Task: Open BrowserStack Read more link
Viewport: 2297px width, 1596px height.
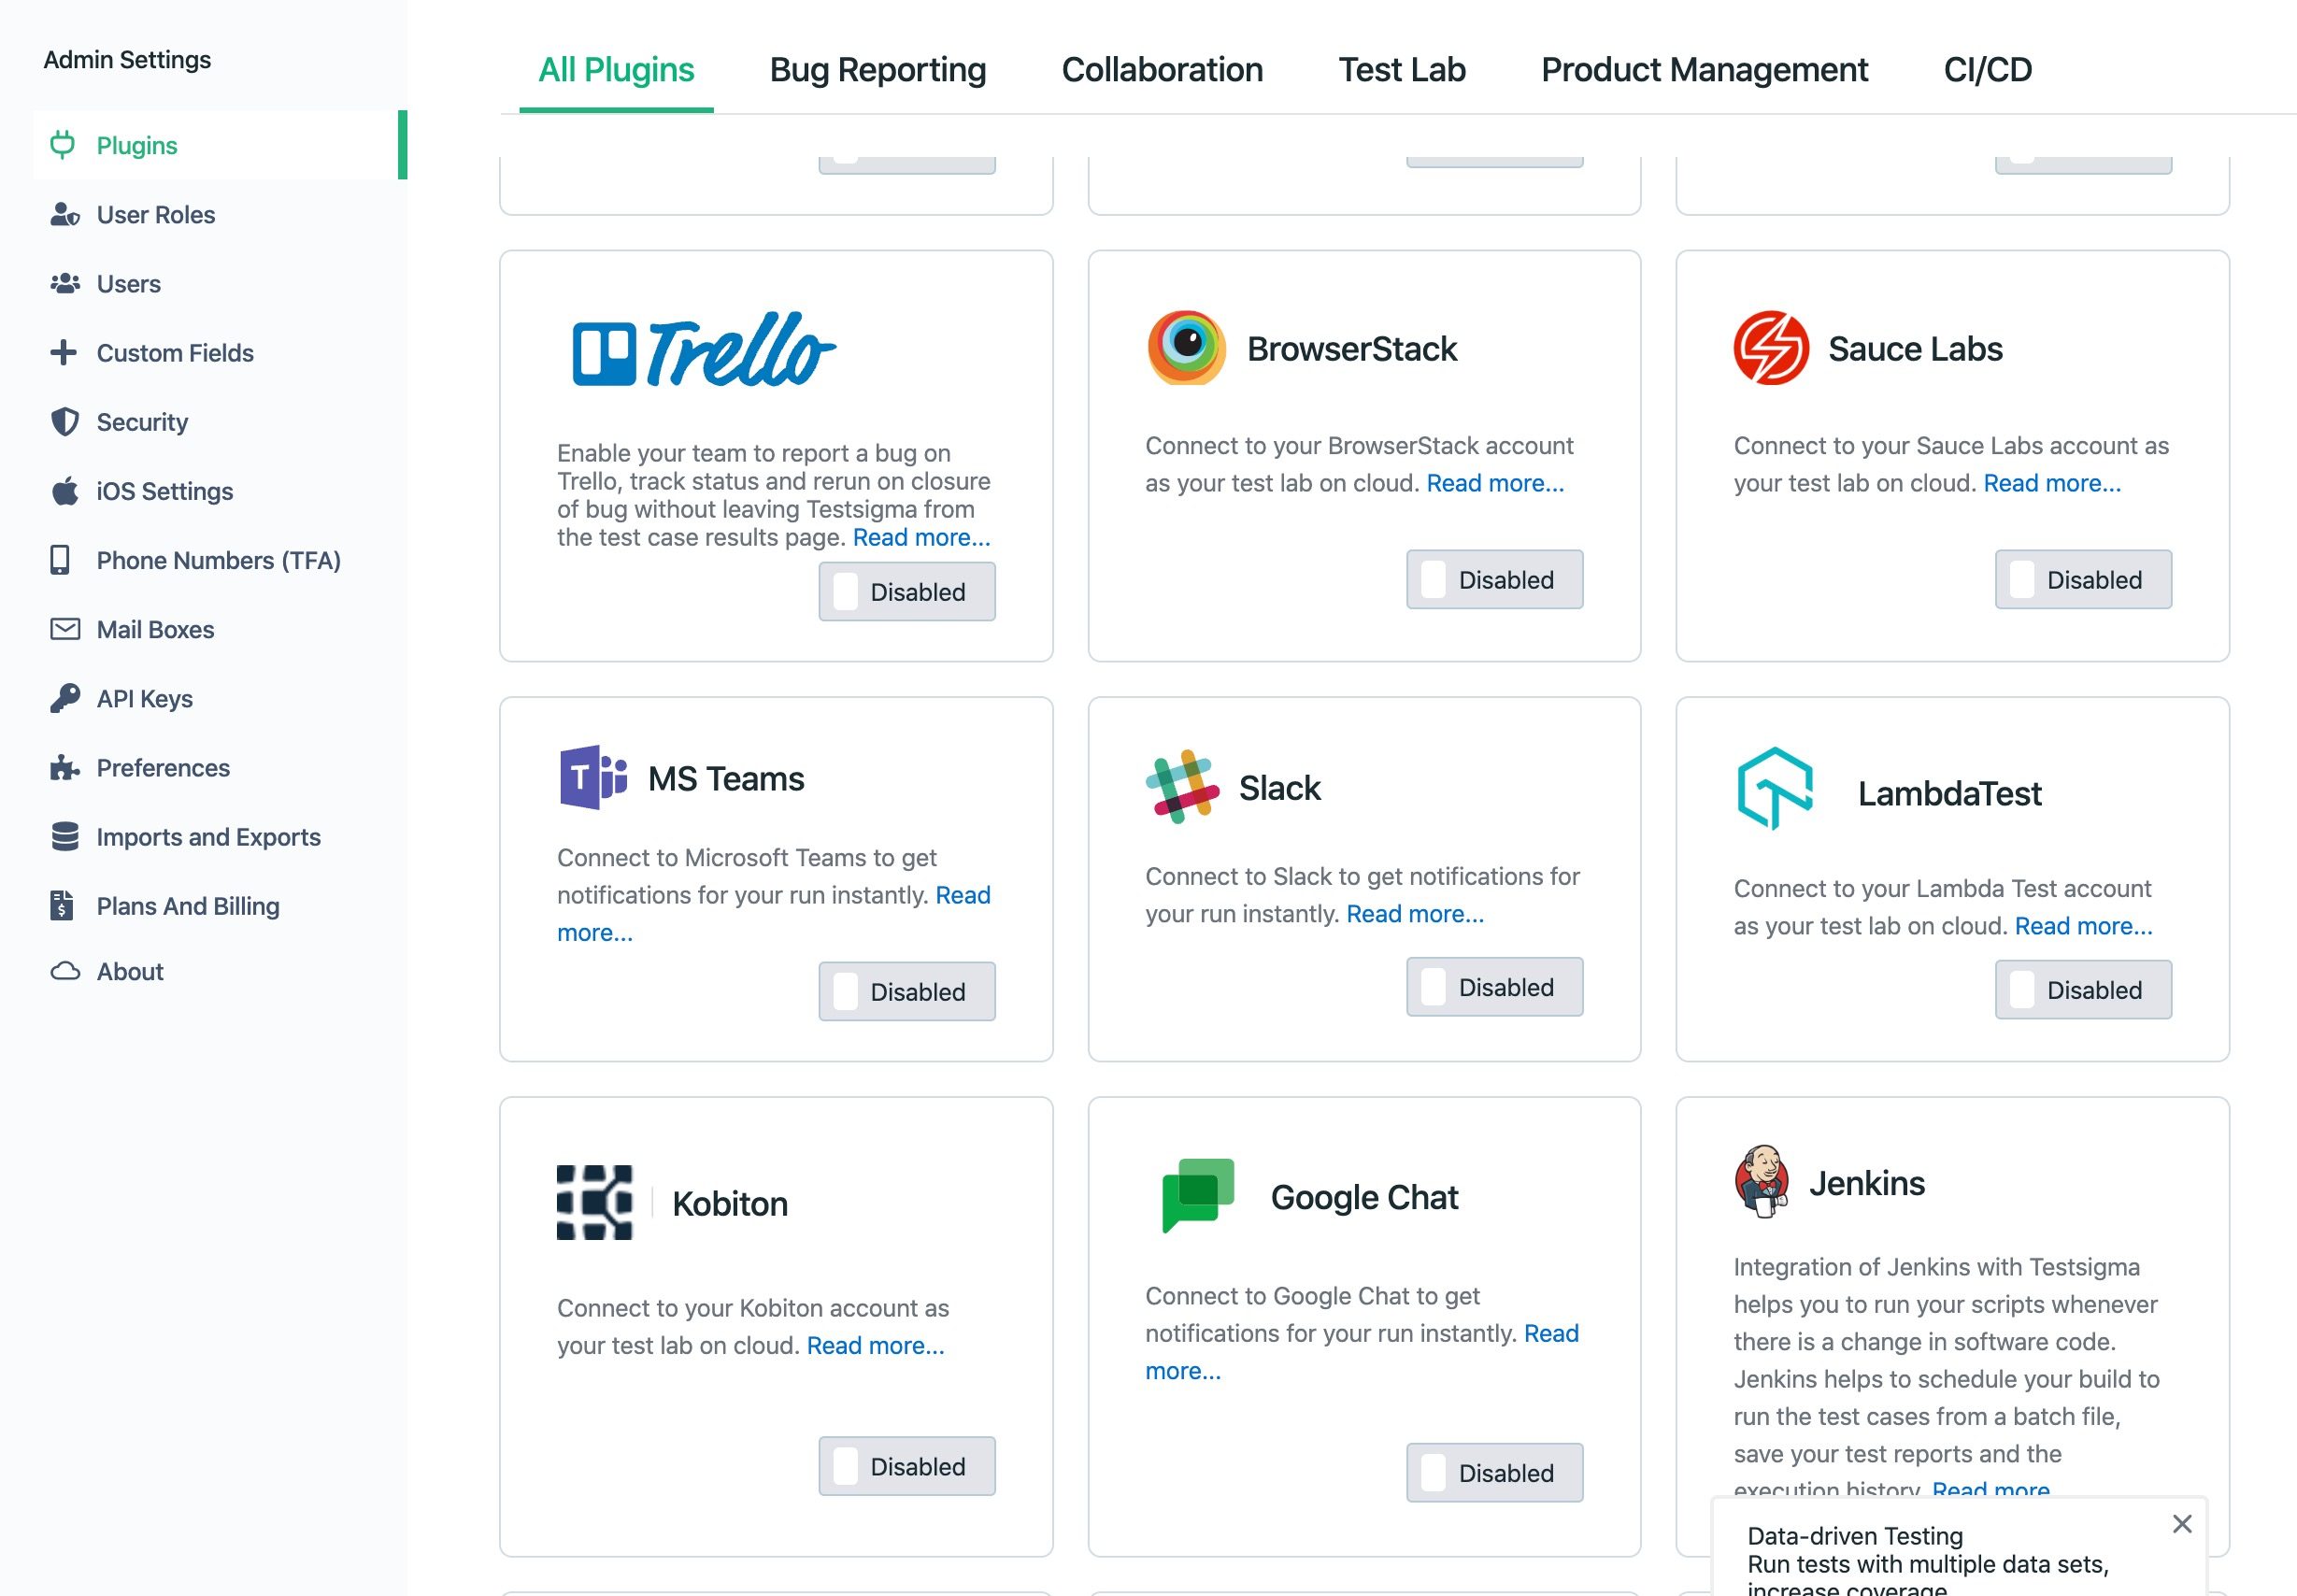Action: pos(1495,483)
